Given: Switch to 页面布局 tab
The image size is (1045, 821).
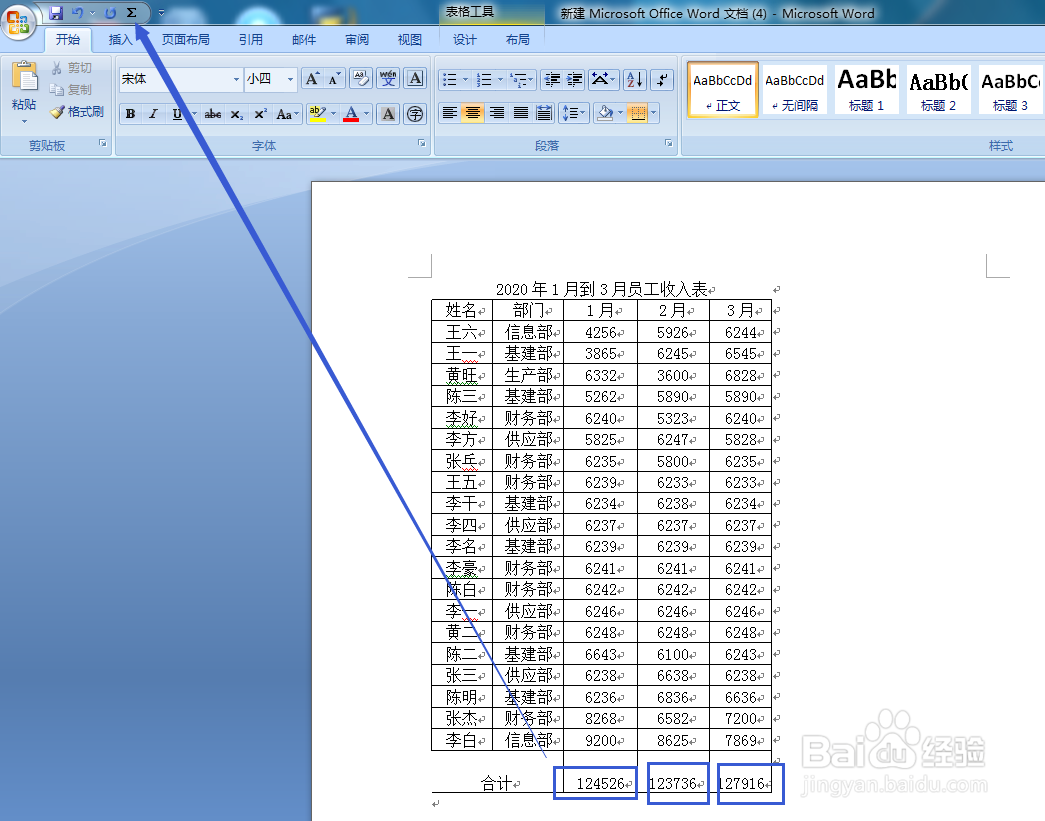Looking at the screenshot, I should [x=186, y=40].
